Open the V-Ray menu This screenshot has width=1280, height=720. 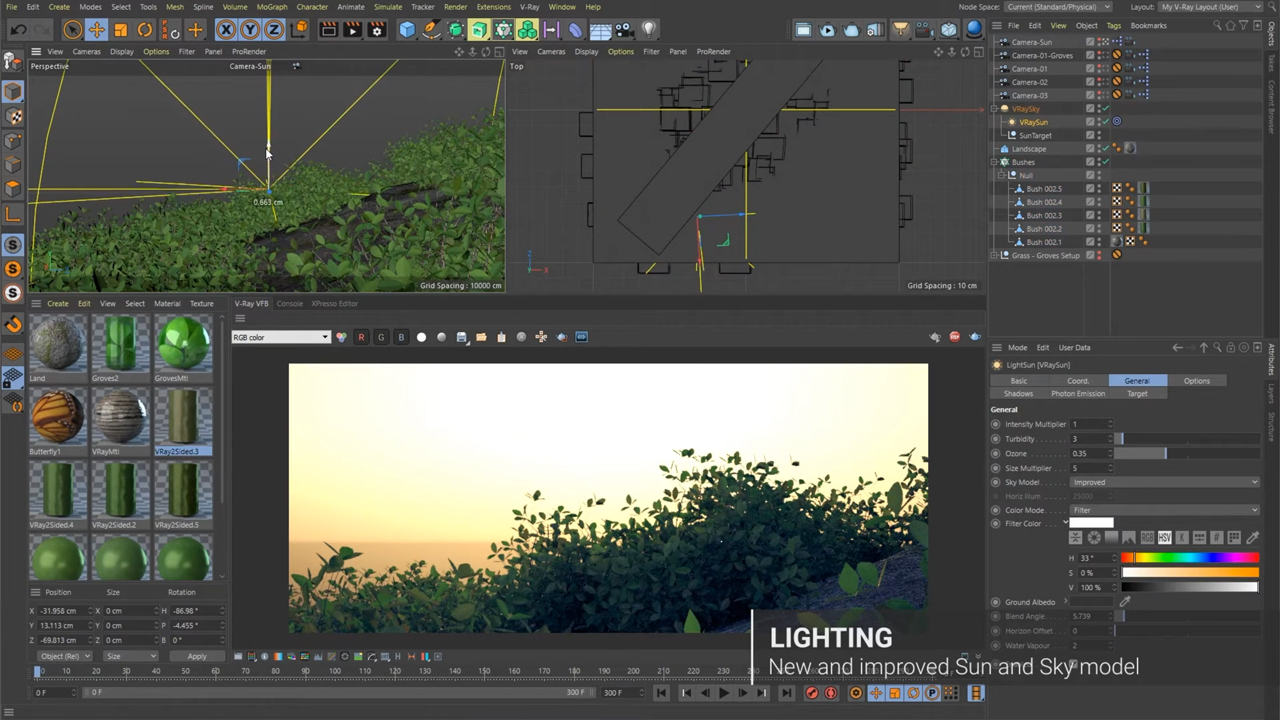[529, 7]
